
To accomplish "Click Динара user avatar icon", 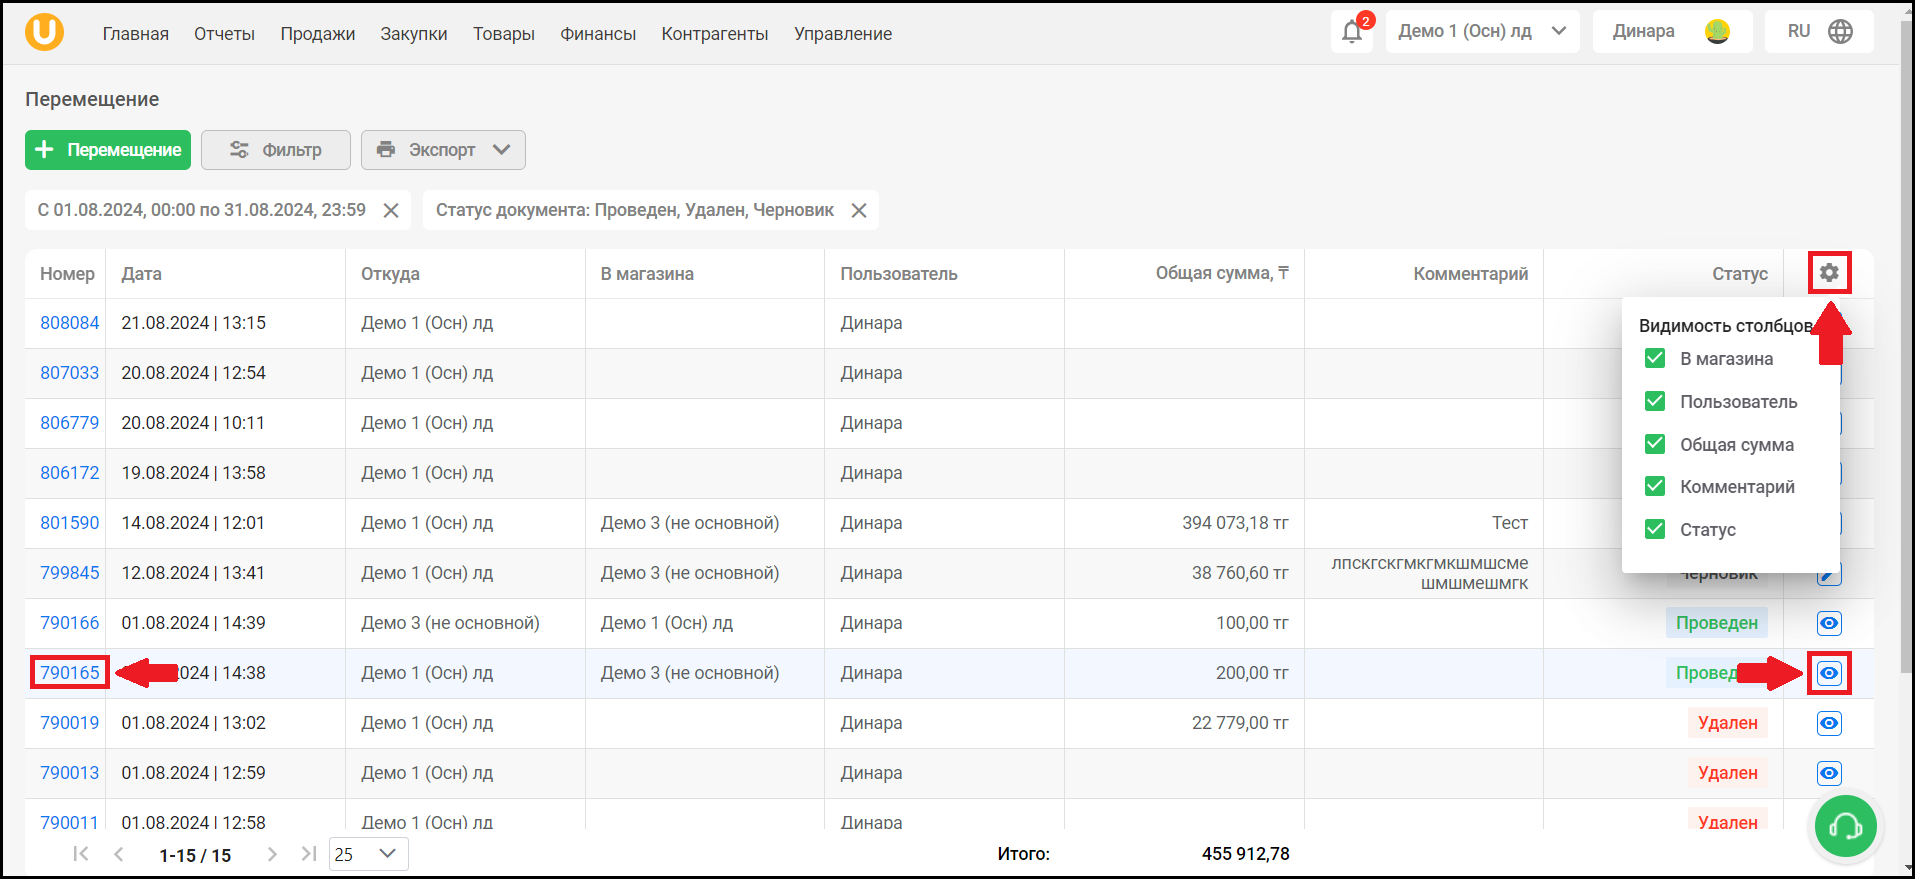I will 1718,31.
